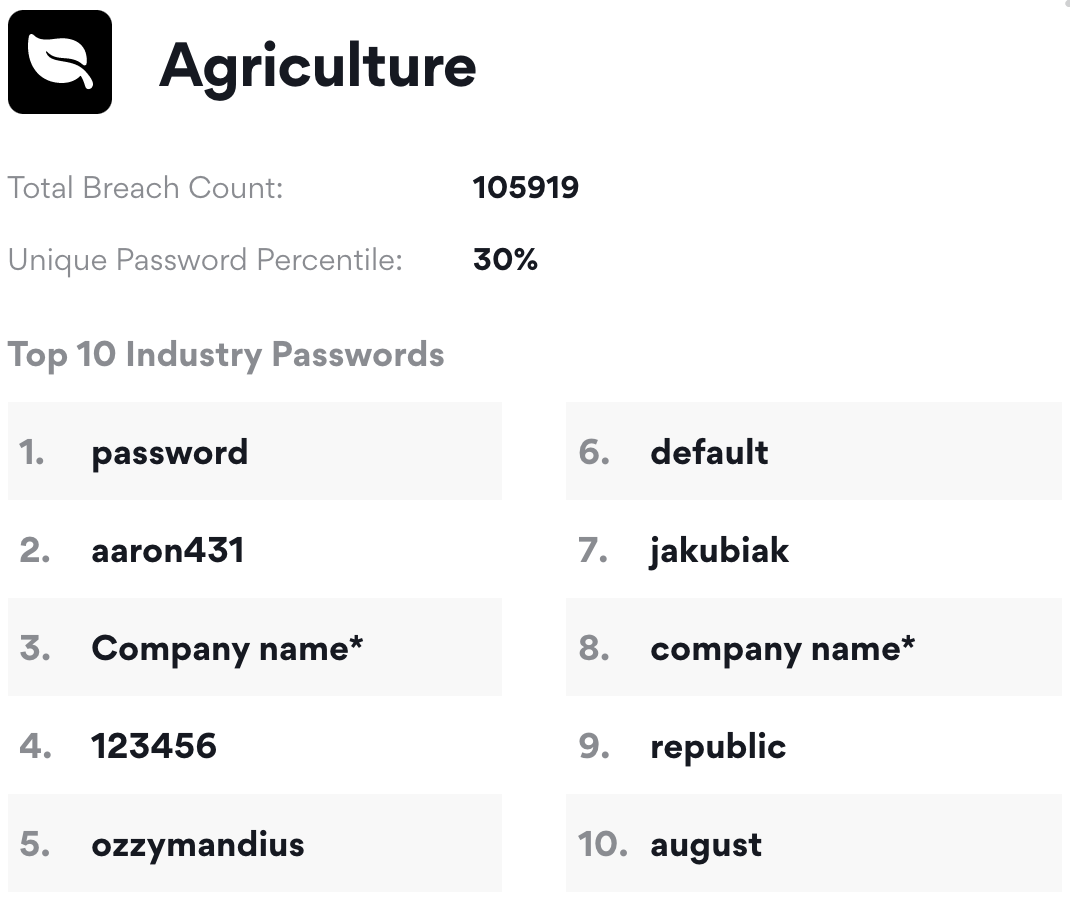Click the eighth entry 'company name*'
1070x906 pixels.
[813, 647]
